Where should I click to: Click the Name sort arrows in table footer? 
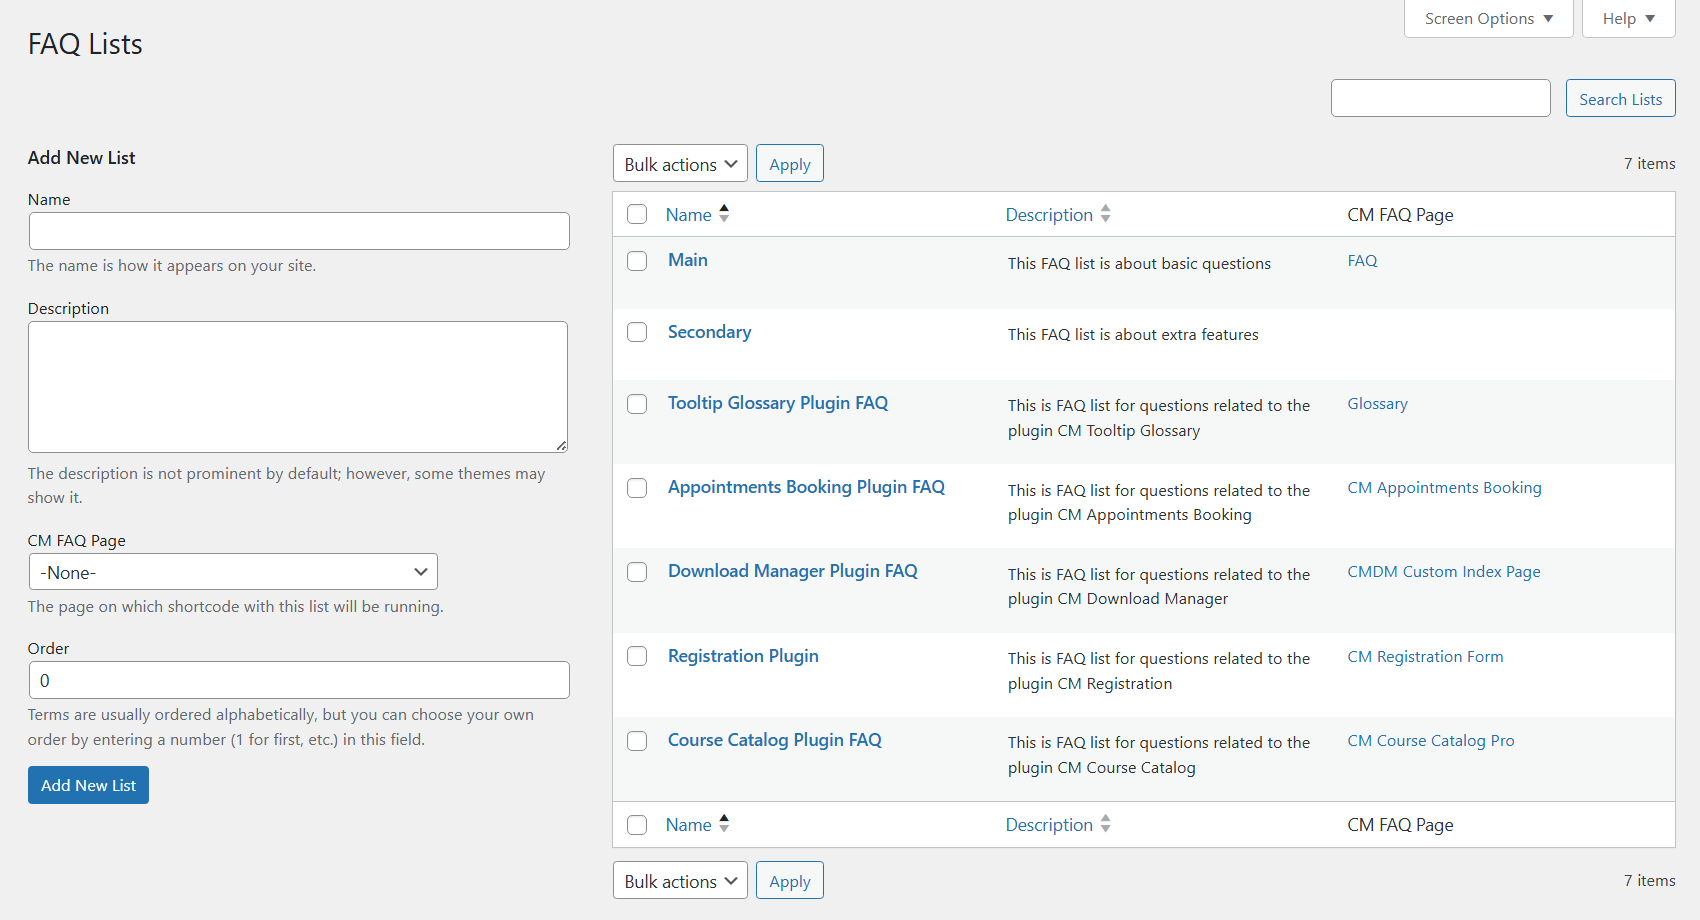724,824
